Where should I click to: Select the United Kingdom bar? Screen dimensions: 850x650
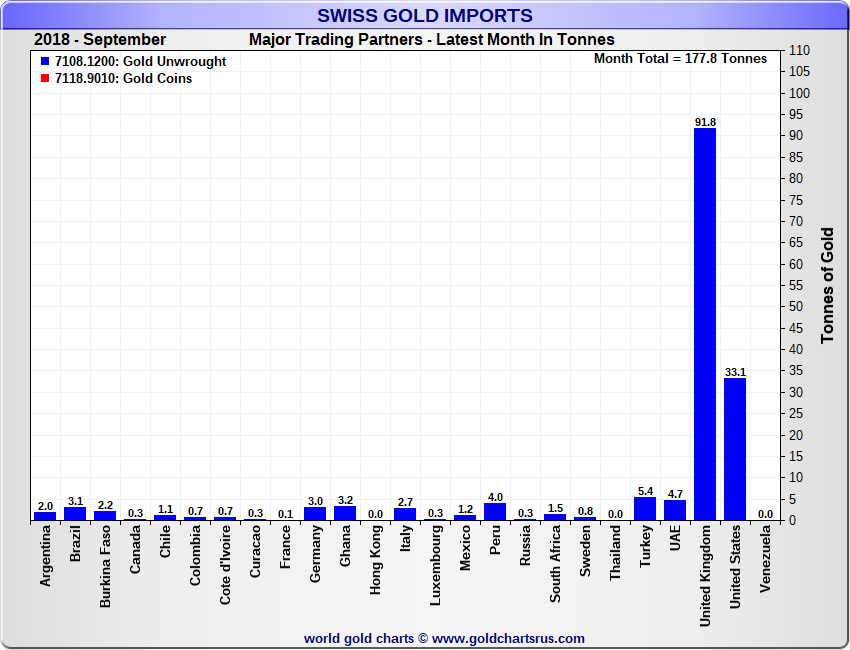pyautogui.click(x=705, y=324)
